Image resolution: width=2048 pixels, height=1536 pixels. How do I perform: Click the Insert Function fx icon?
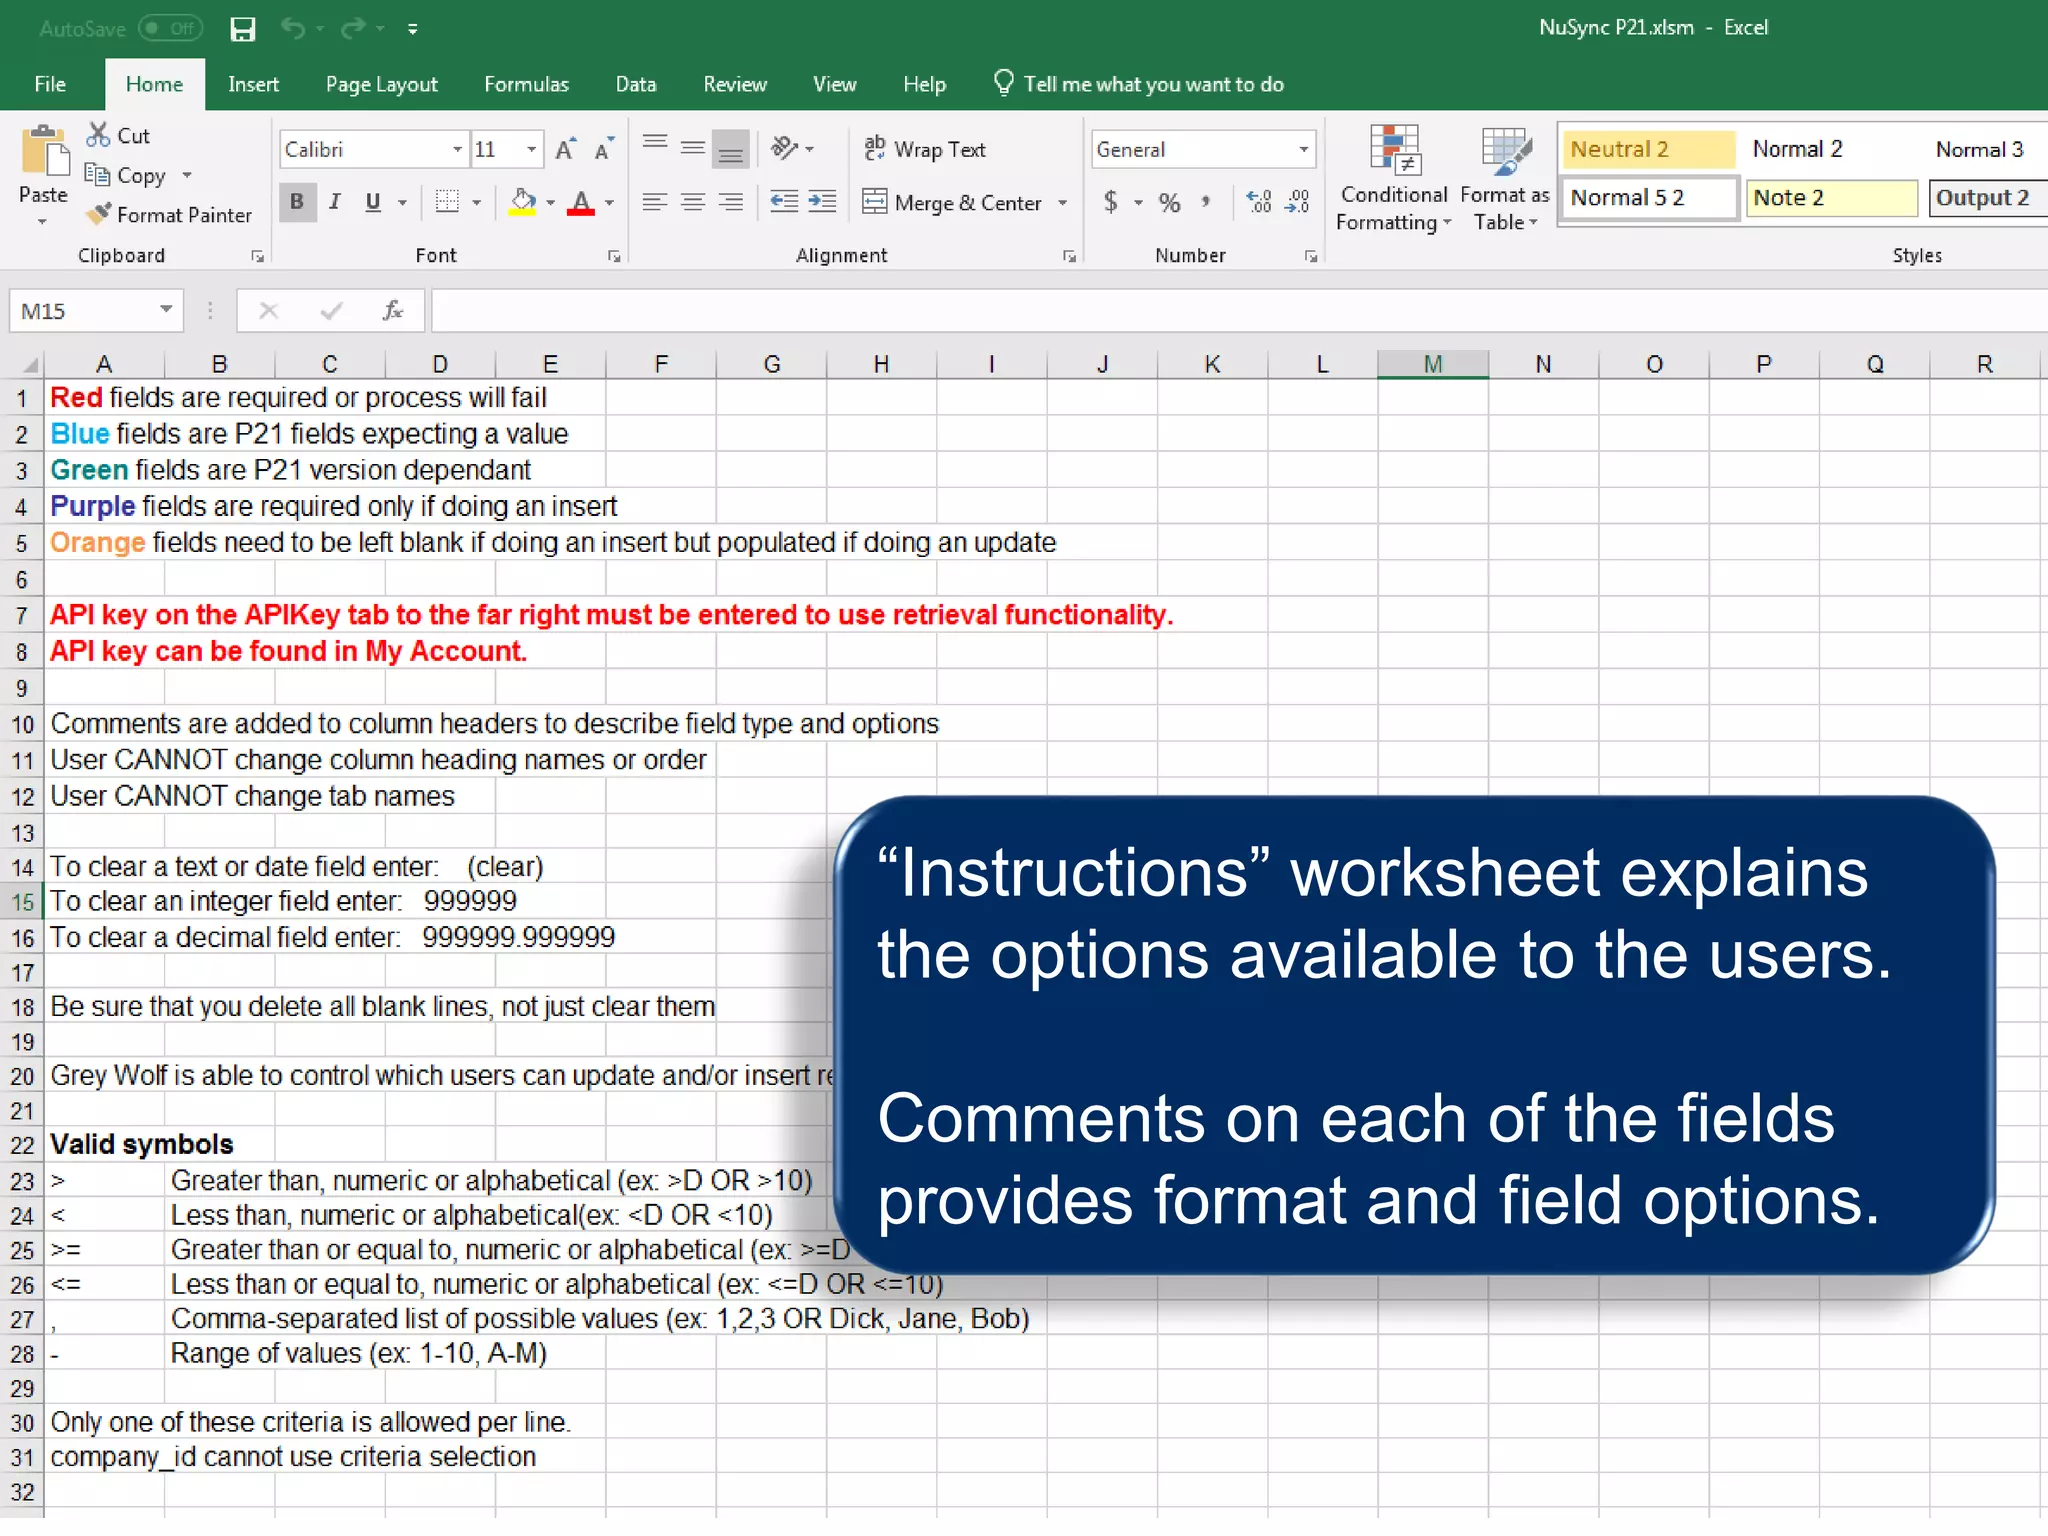(x=393, y=311)
